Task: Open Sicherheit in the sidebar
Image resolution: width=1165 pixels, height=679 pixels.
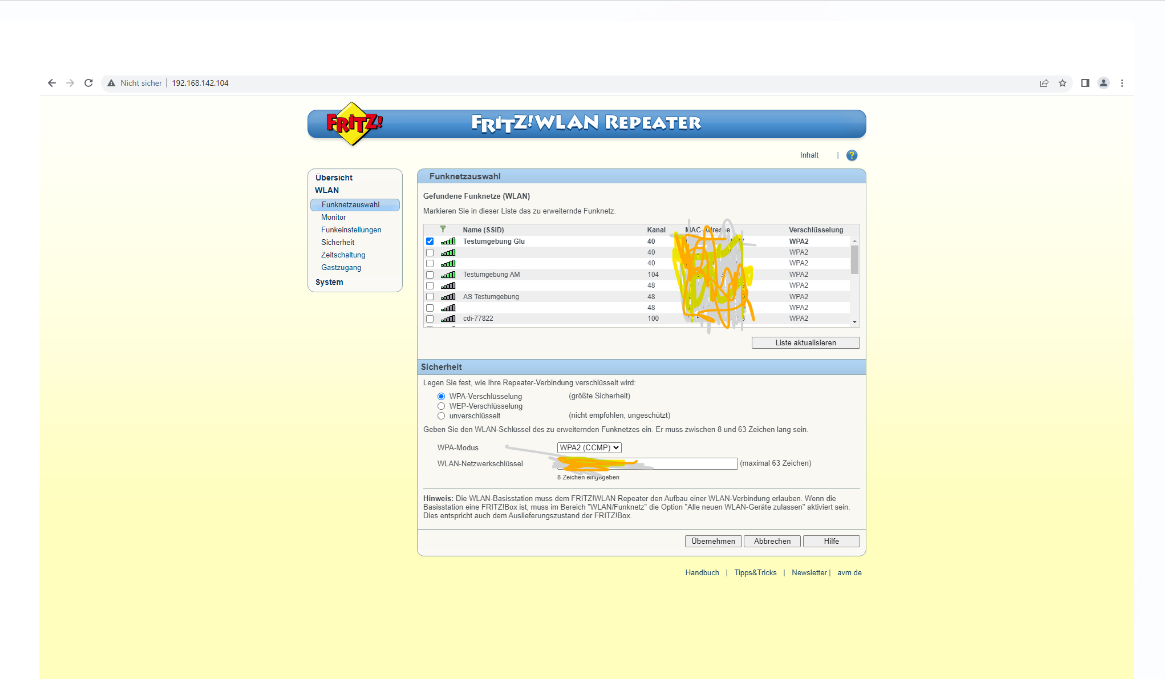Action: (337, 242)
